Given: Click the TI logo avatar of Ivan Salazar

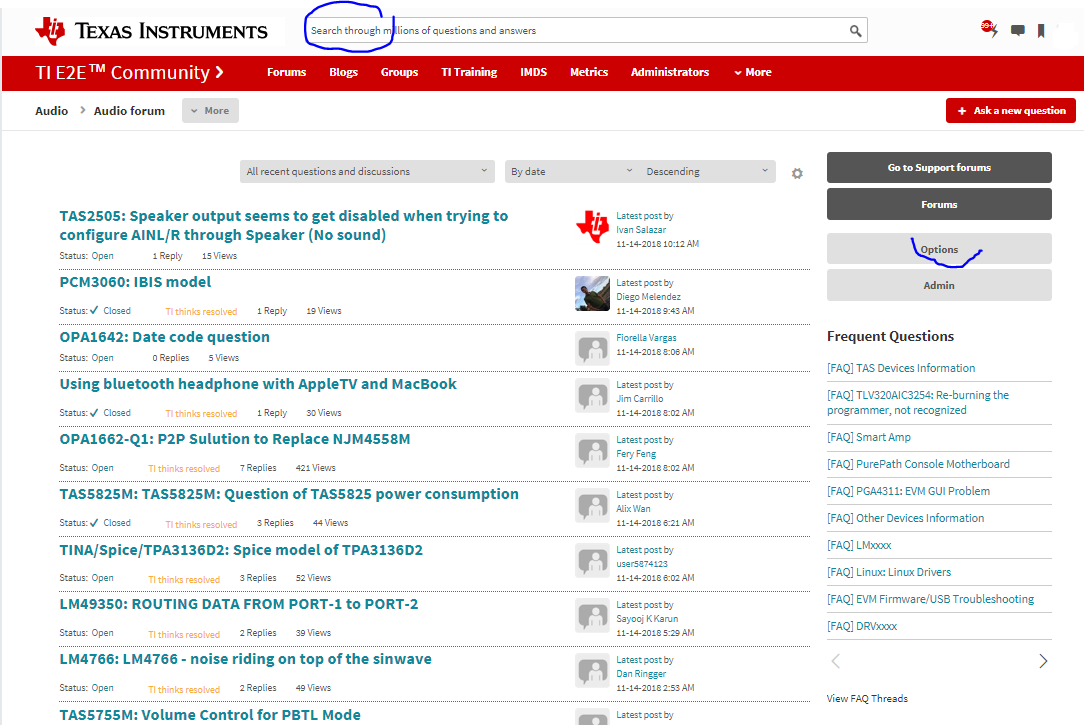Looking at the screenshot, I should pyautogui.click(x=592, y=226).
